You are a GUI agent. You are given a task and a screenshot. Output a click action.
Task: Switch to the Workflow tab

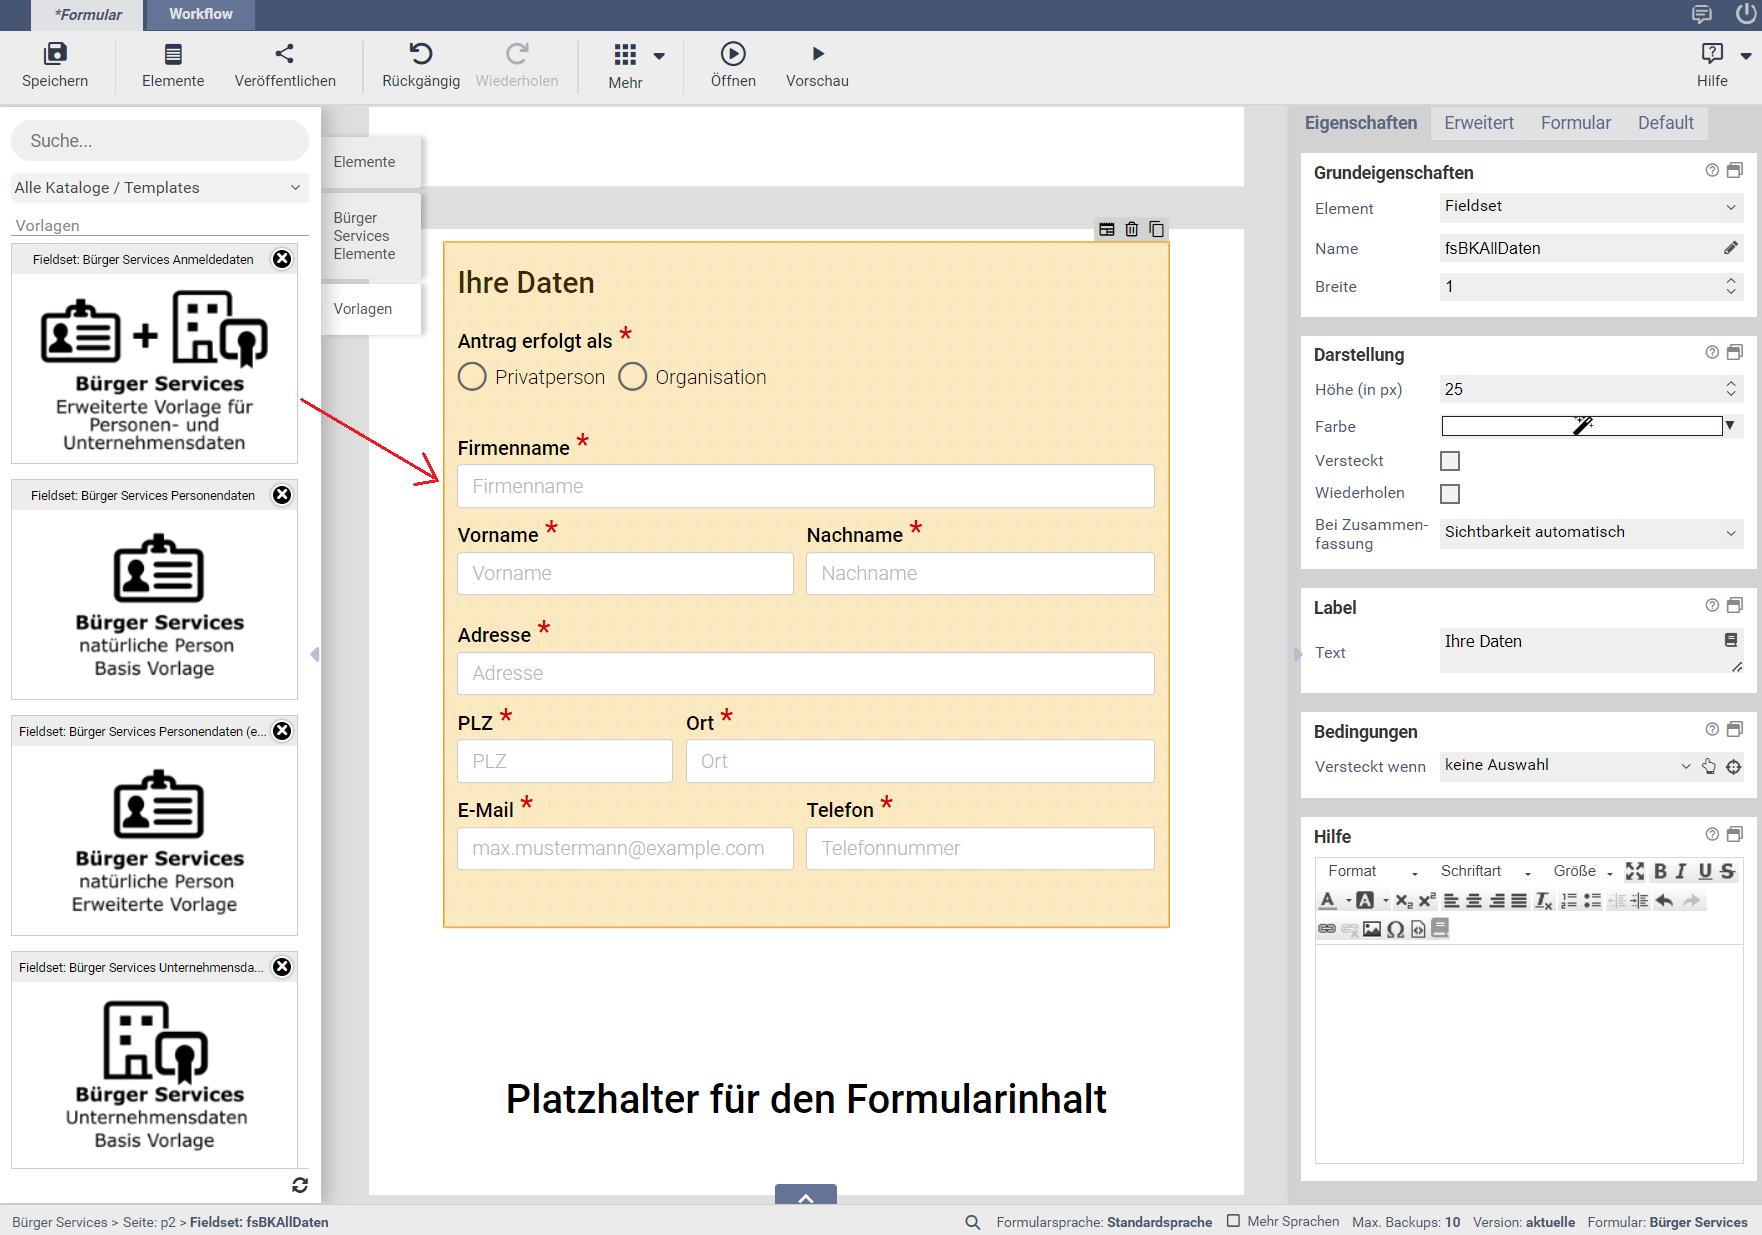200,14
